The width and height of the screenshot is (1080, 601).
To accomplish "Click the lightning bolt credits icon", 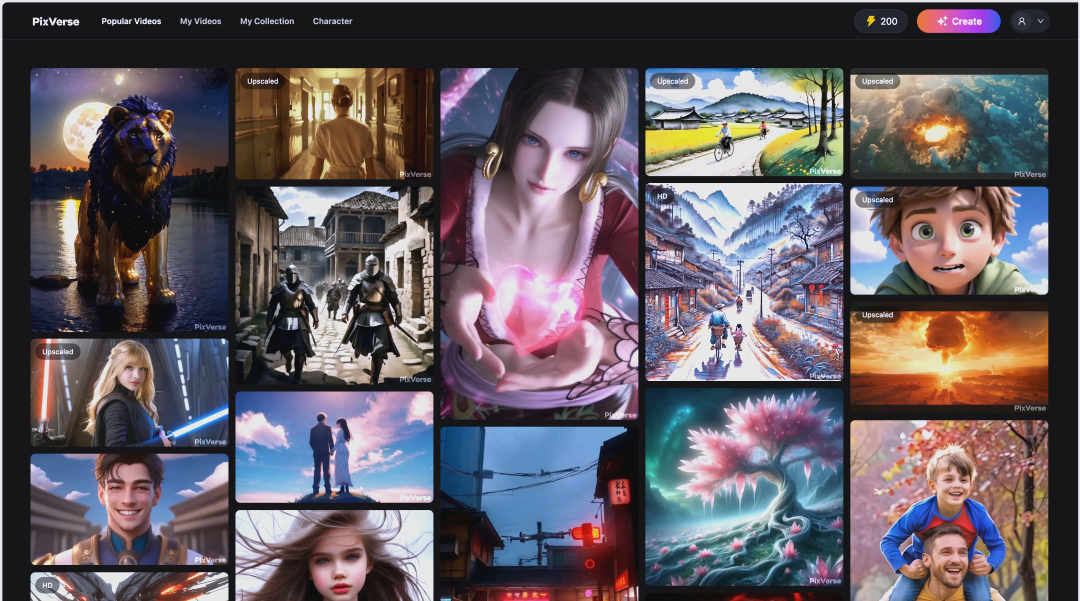I will (x=870, y=21).
